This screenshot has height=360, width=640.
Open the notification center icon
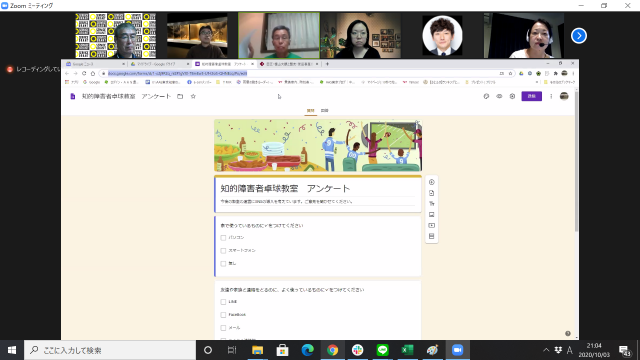click(x=624, y=350)
